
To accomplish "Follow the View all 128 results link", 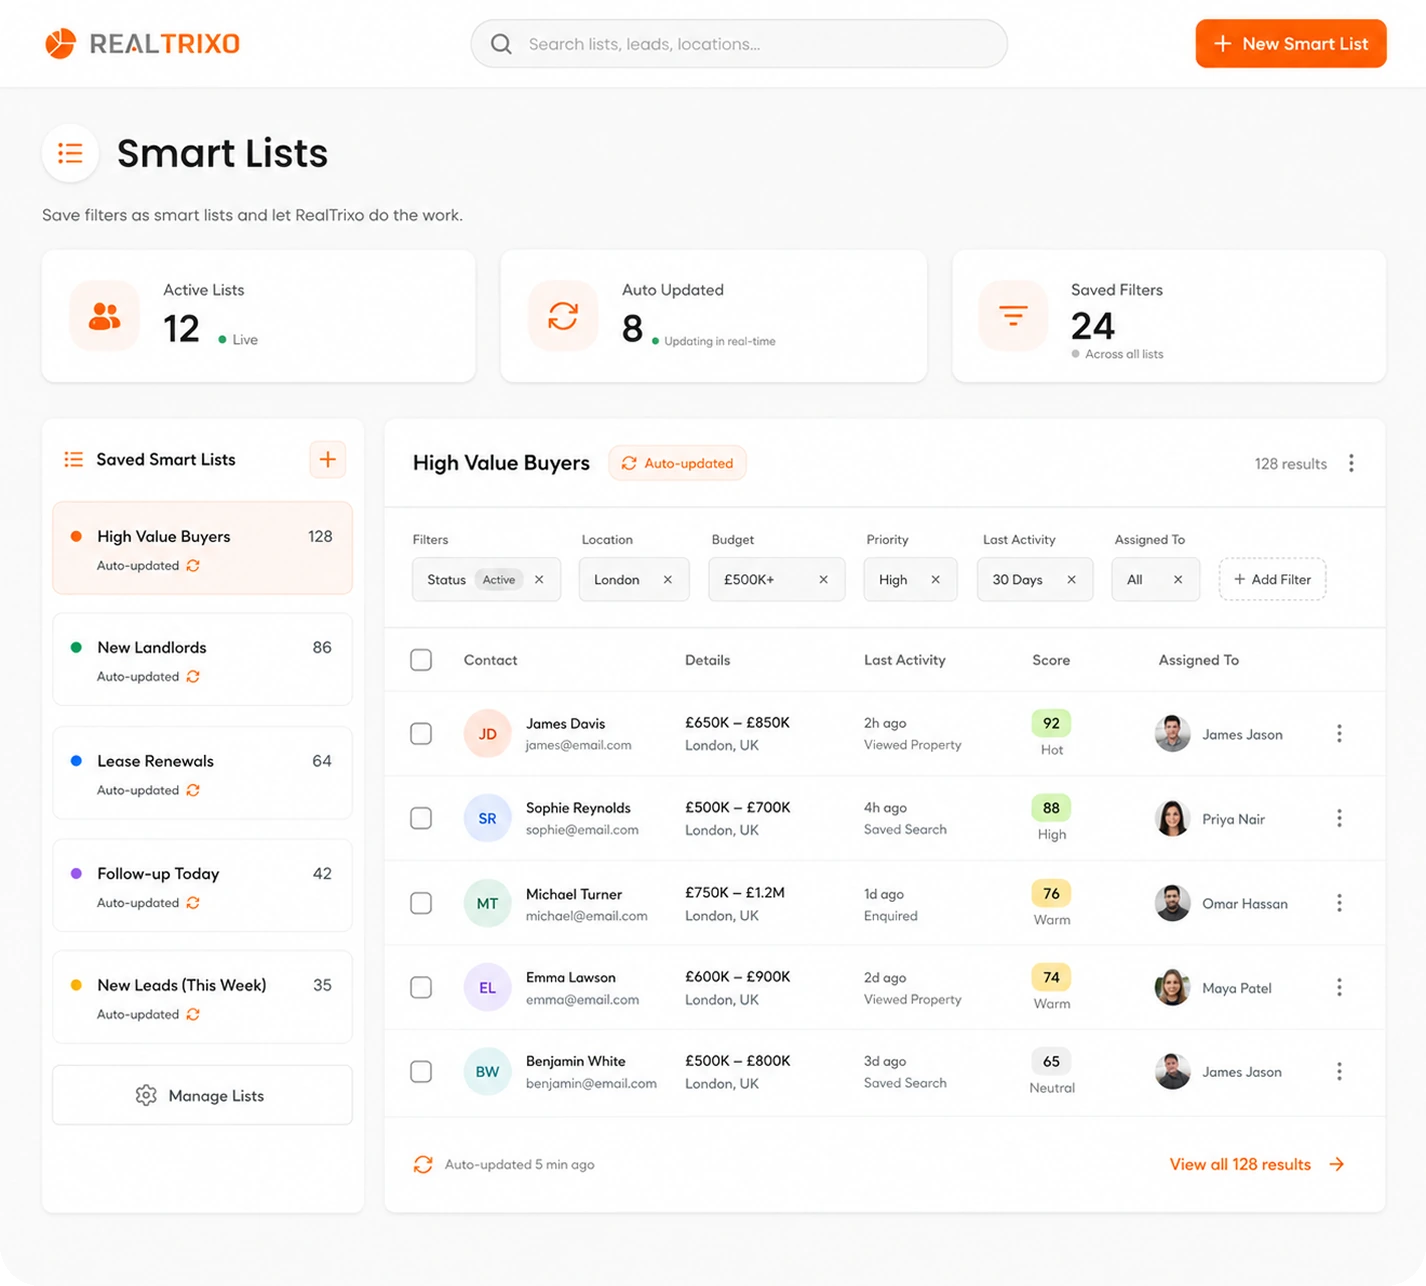I will pos(1257,1164).
